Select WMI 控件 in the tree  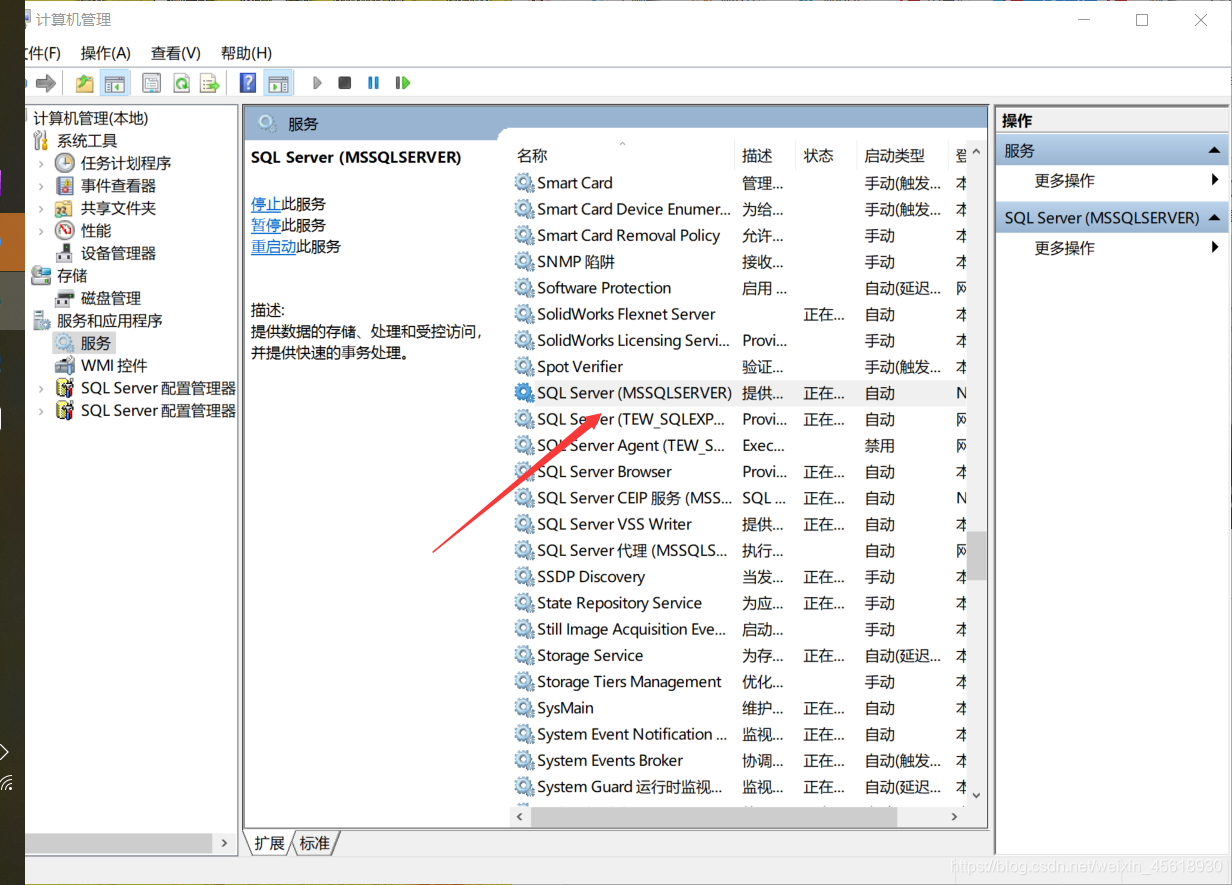pos(114,366)
